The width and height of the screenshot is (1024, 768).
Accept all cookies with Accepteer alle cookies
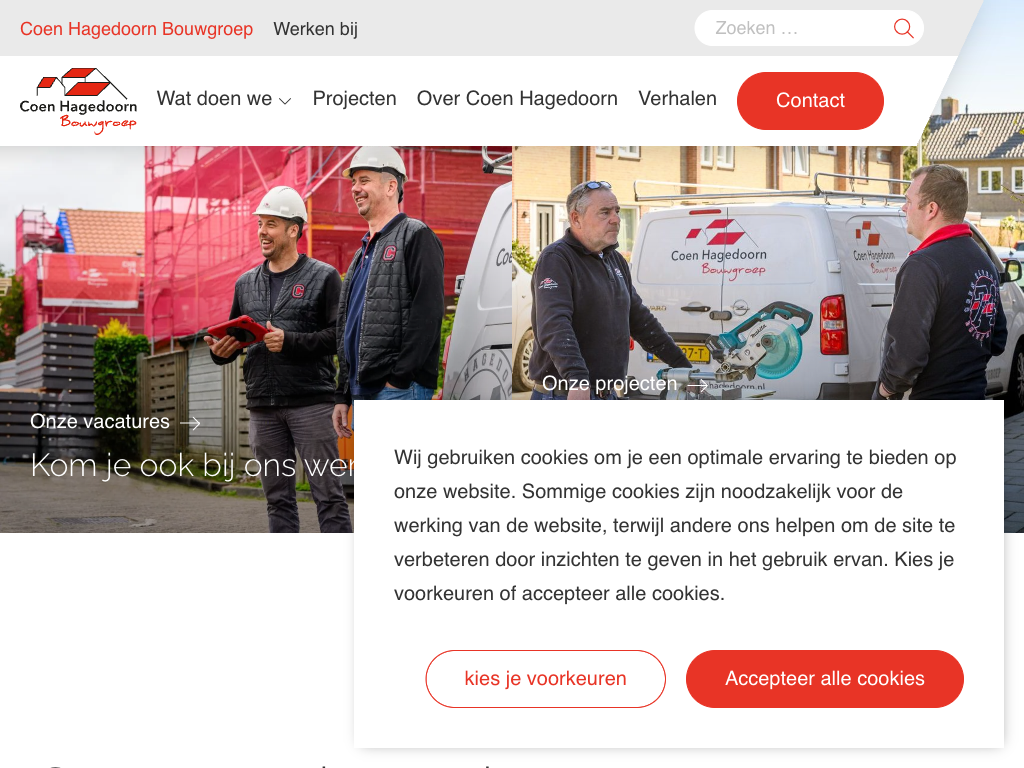(x=825, y=679)
